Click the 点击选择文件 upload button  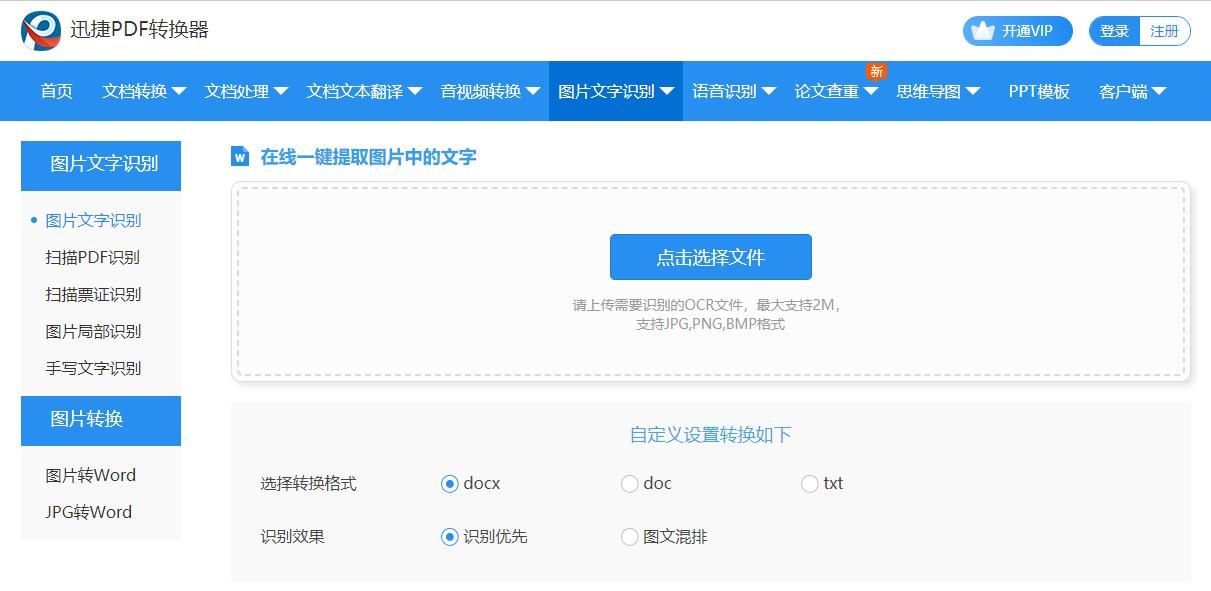(709, 257)
